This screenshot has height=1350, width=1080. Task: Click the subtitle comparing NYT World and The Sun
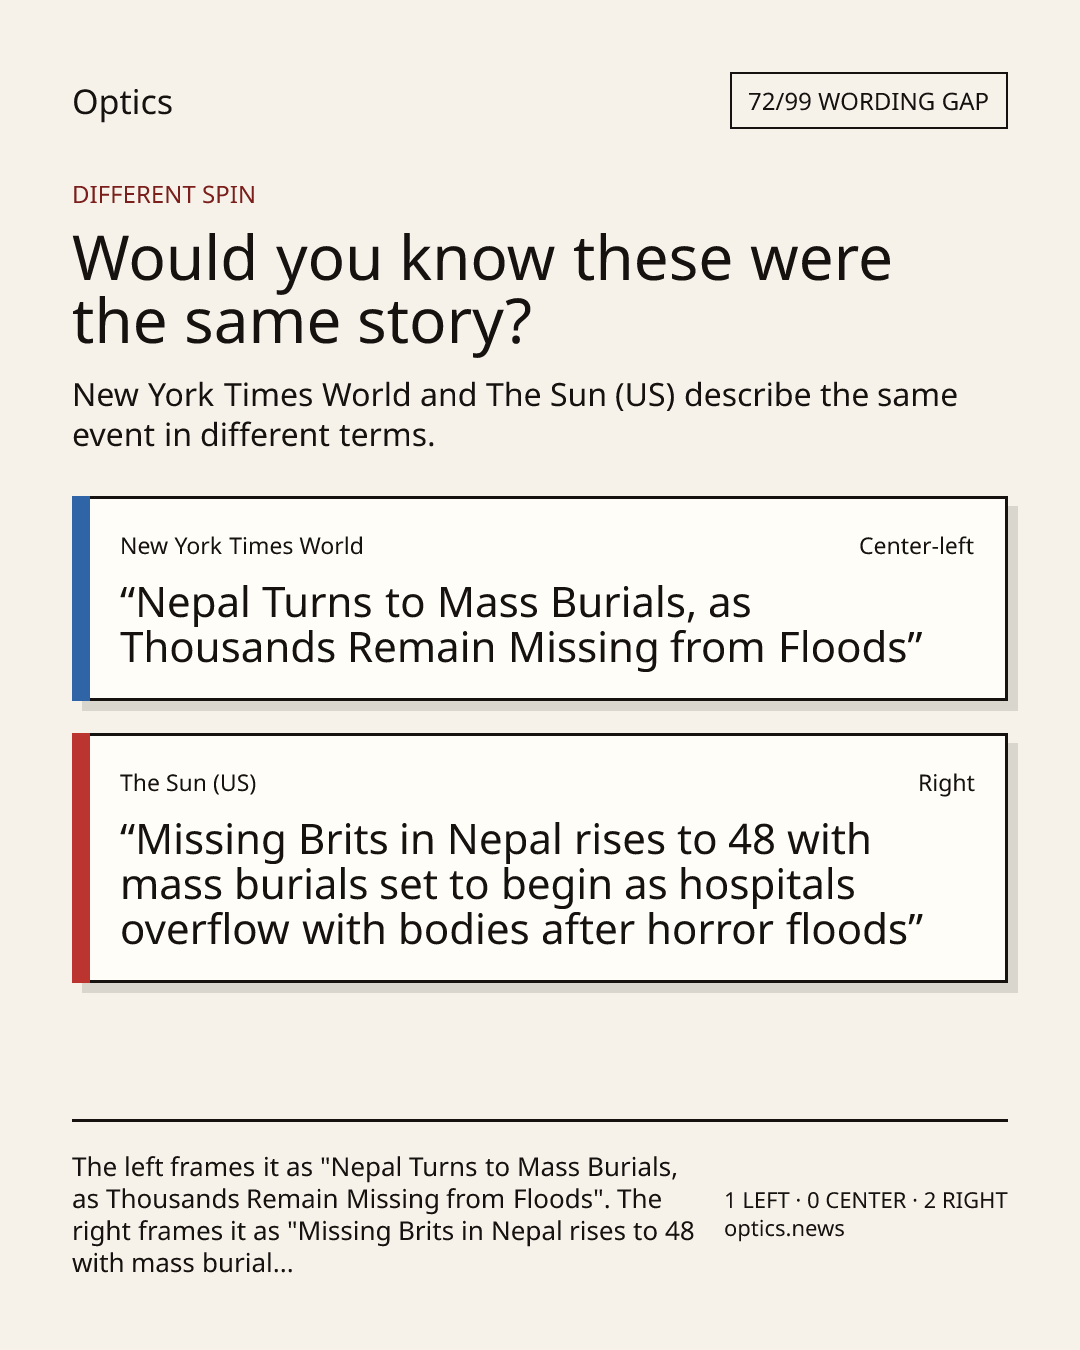(515, 415)
